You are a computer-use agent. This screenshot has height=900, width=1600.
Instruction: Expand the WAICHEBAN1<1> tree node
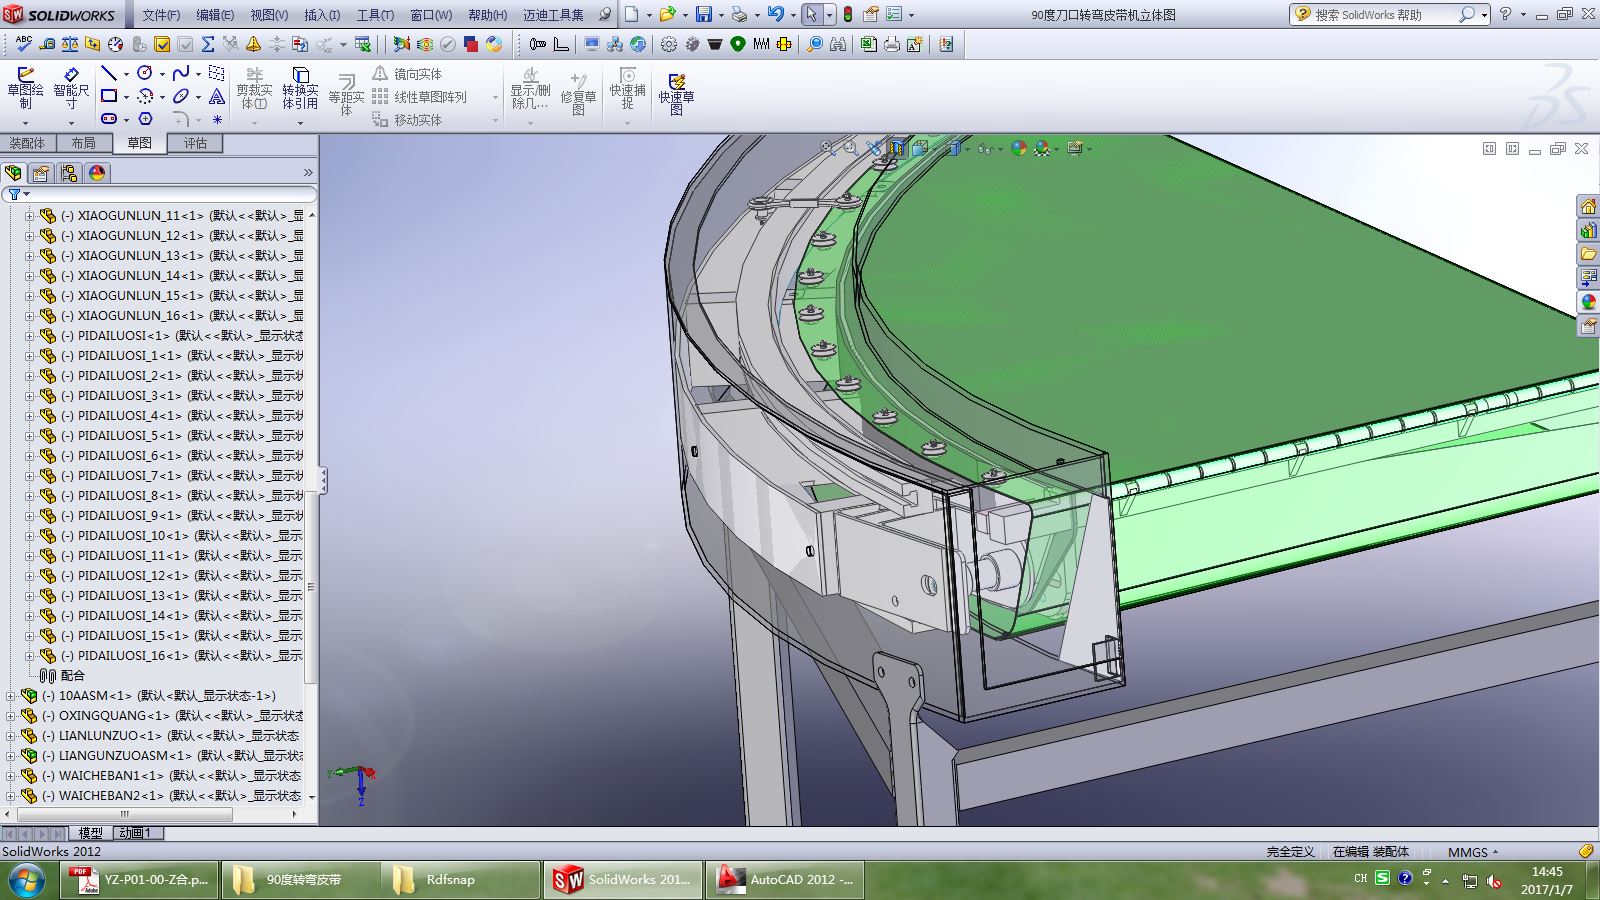pos(10,775)
